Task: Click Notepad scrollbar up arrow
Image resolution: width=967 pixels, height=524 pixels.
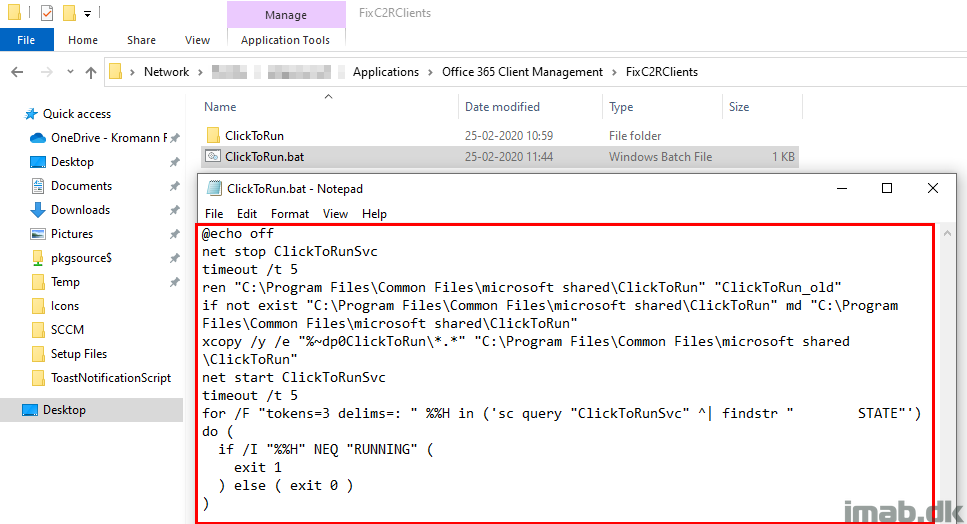Action: click(947, 234)
